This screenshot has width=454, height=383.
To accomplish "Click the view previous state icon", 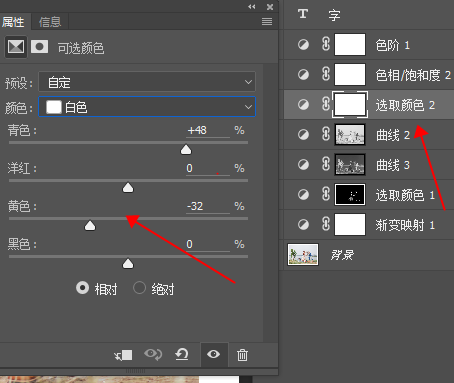I will (153, 354).
